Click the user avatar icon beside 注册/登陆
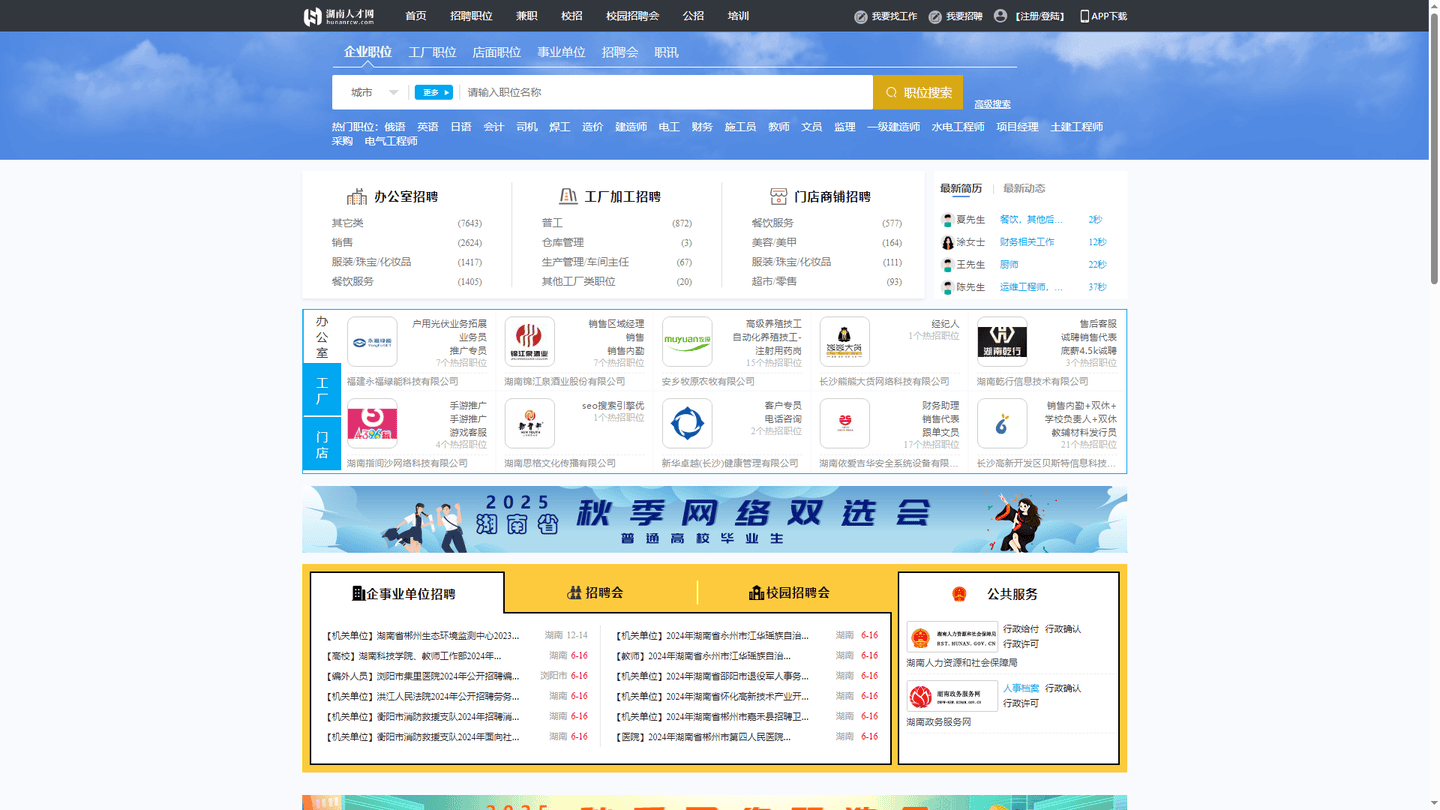 [x=1000, y=16]
